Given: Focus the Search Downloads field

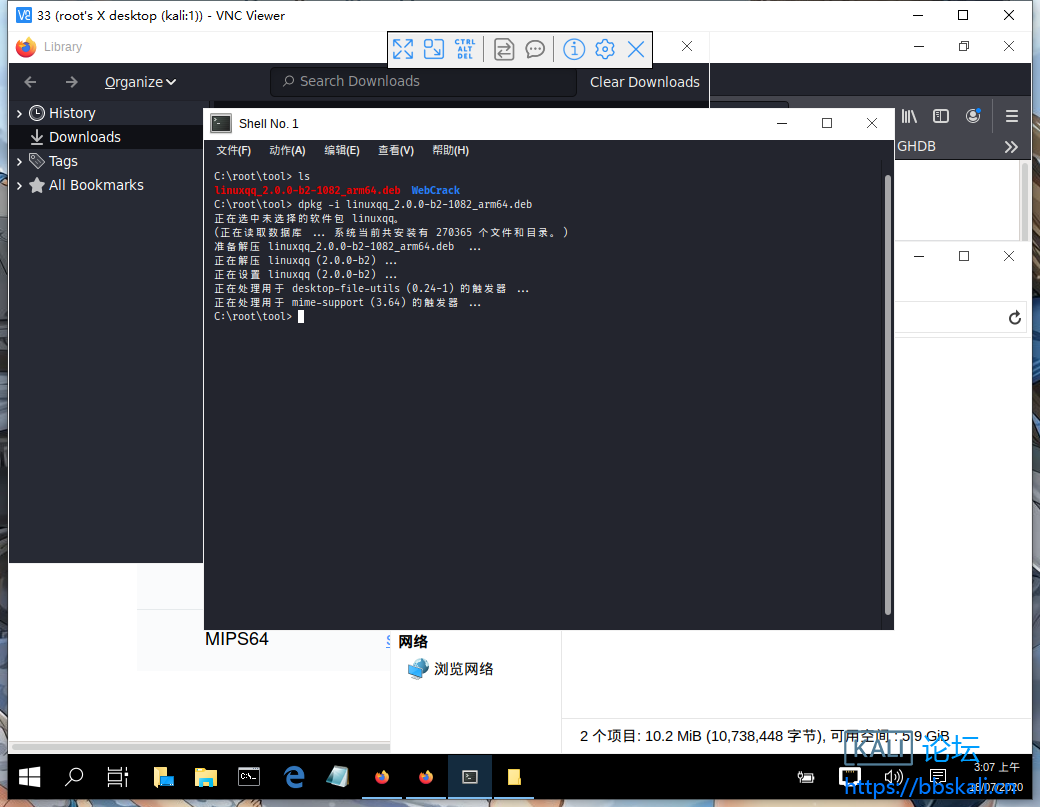Looking at the screenshot, I should (423, 82).
